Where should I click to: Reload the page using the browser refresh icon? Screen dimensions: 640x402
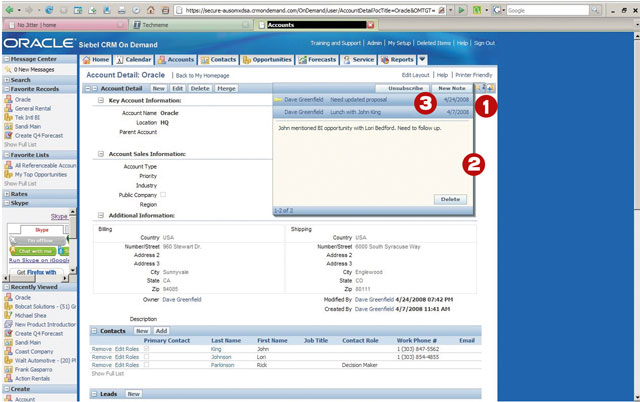pos(49,10)
